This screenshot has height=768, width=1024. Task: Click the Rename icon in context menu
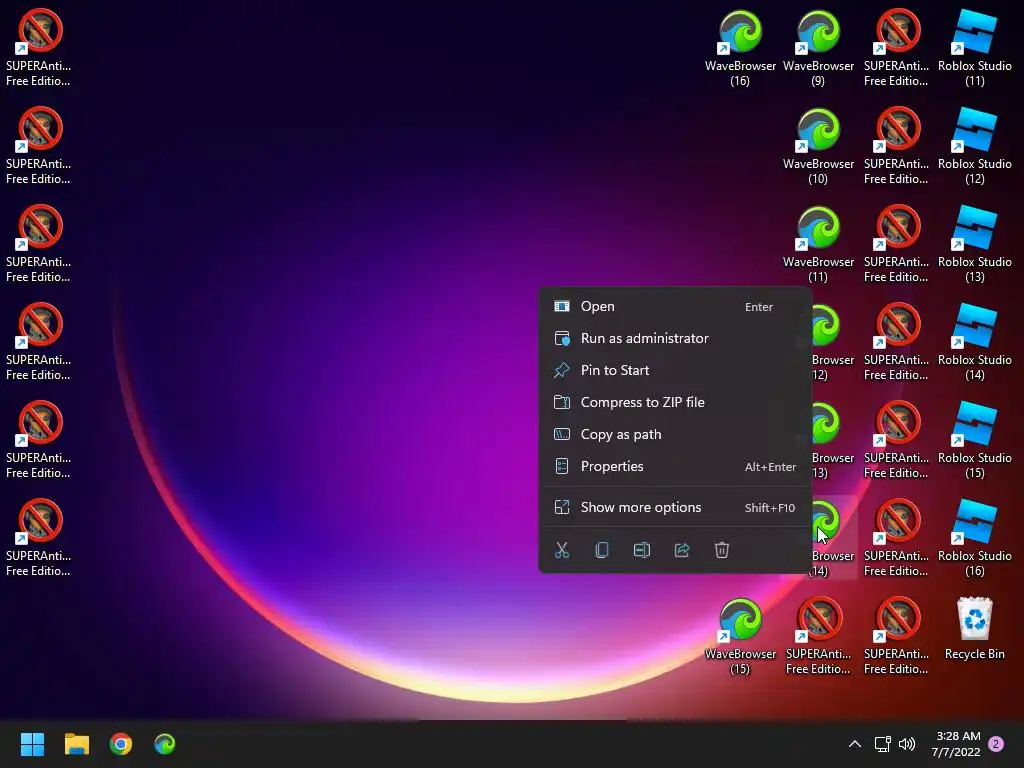(642, 550)
